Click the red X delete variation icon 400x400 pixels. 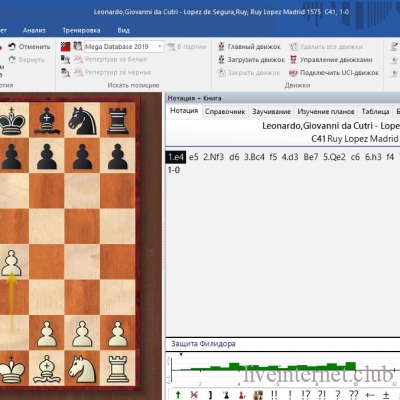tap(194, 395)
